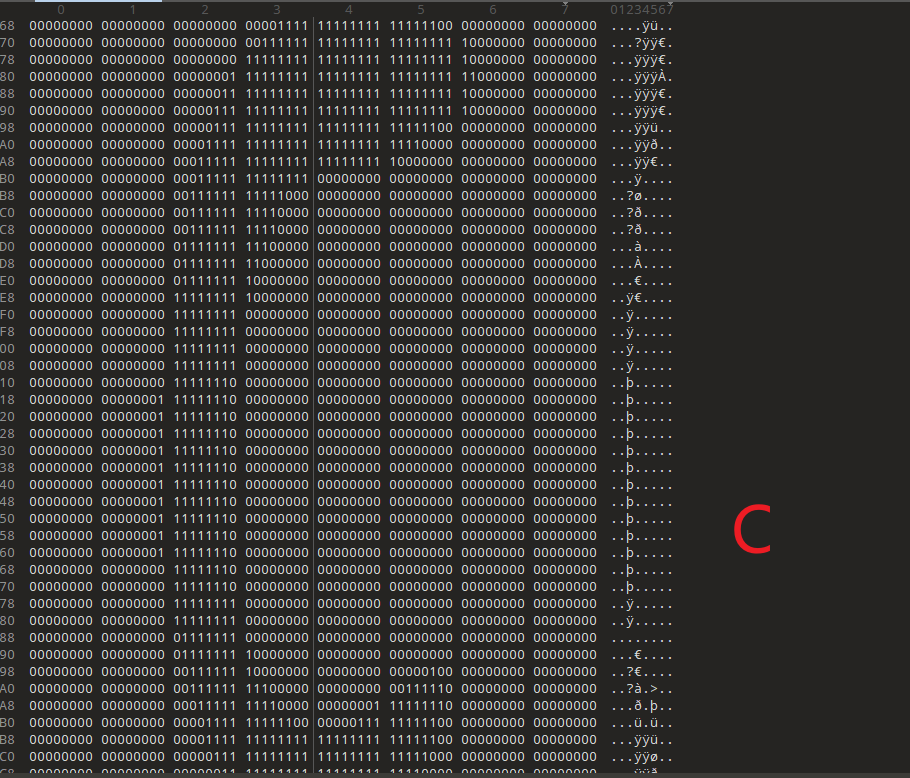Select row offset 10
This screenshot has width=910, height=778.
(x=8, y=383)
